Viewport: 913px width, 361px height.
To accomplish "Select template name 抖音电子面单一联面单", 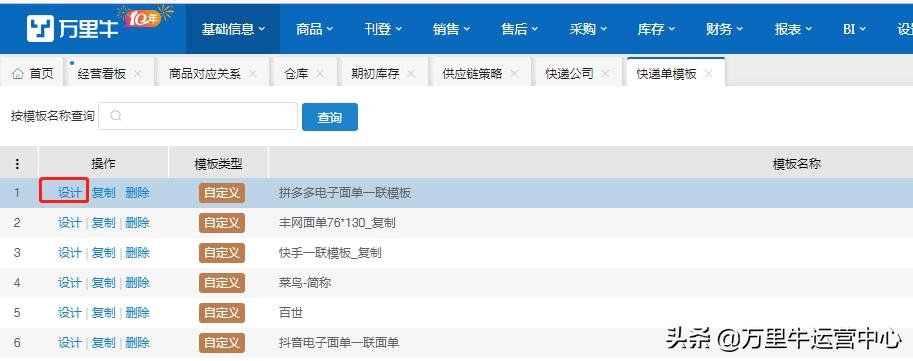I will pyautogui.click(x=339, y=342).
